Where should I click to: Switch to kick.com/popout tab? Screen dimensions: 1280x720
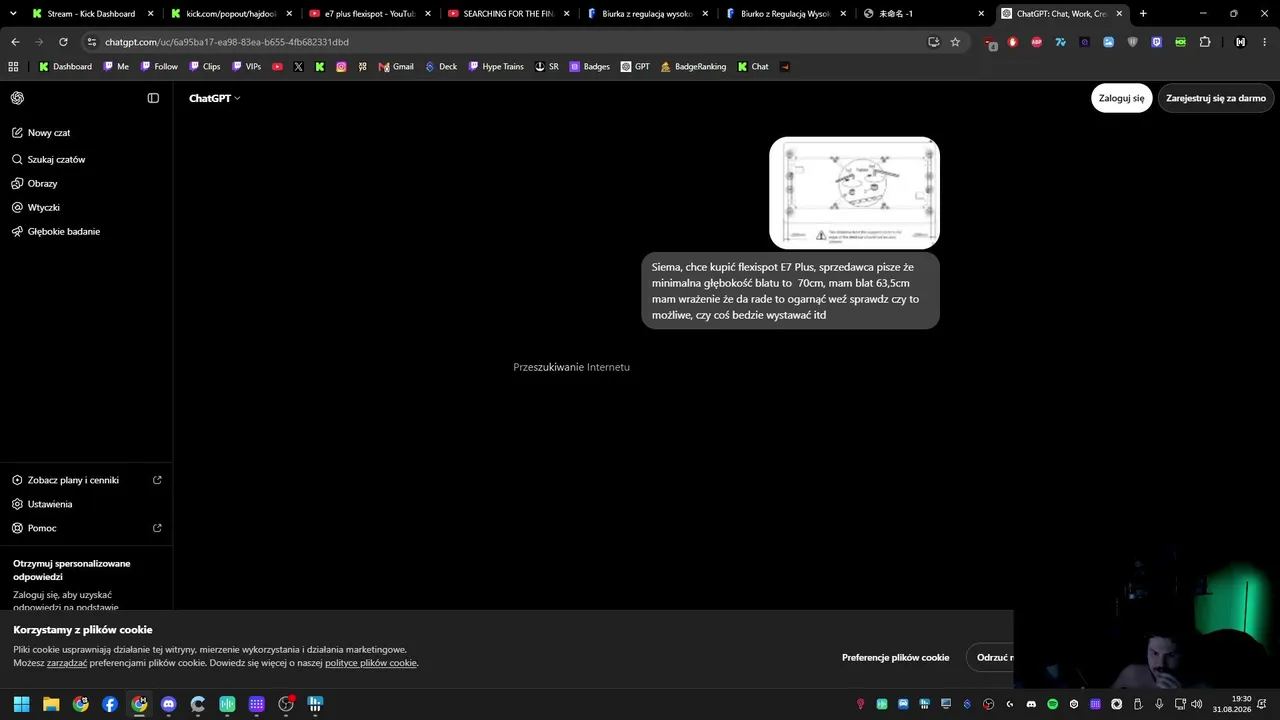pos(231,14)
